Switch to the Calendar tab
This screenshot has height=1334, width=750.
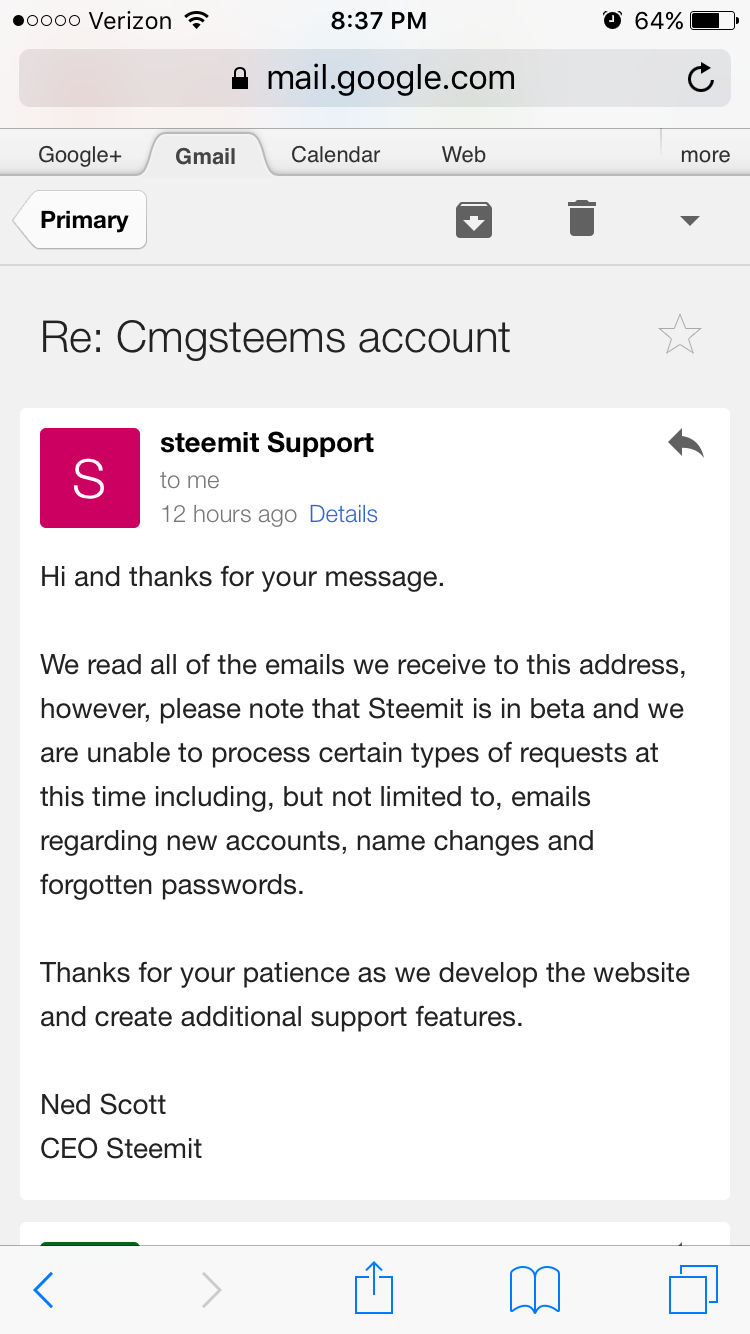click(x=335, y=154)
